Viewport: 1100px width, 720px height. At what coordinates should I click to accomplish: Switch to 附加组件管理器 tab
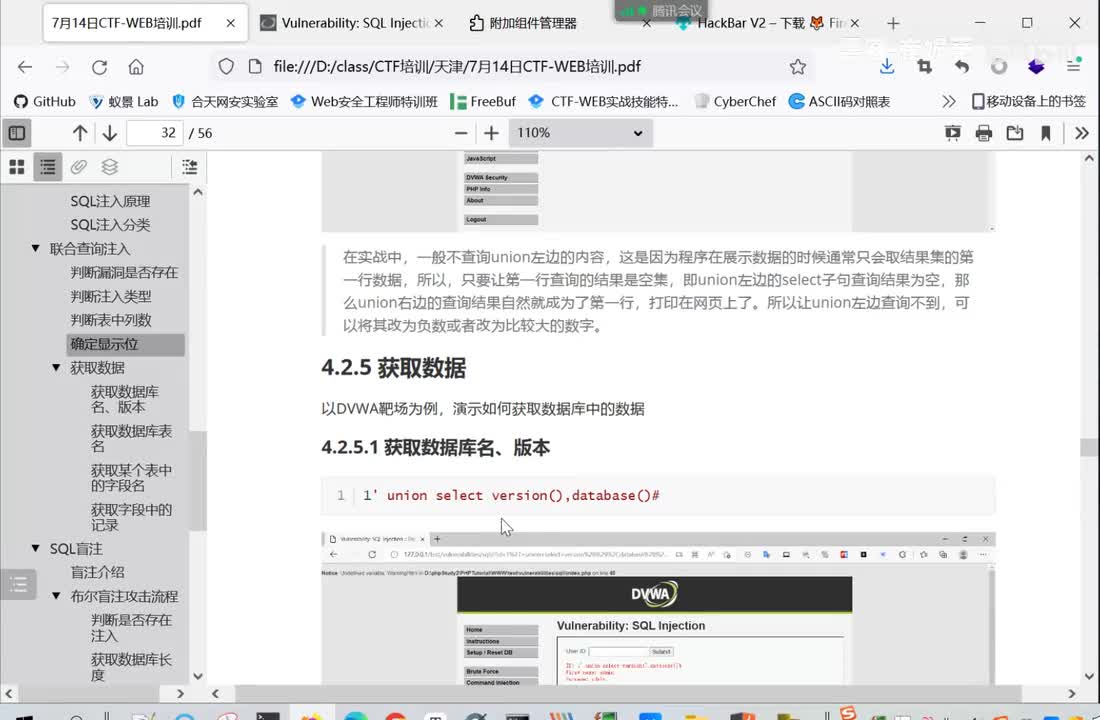pos(533,23)
